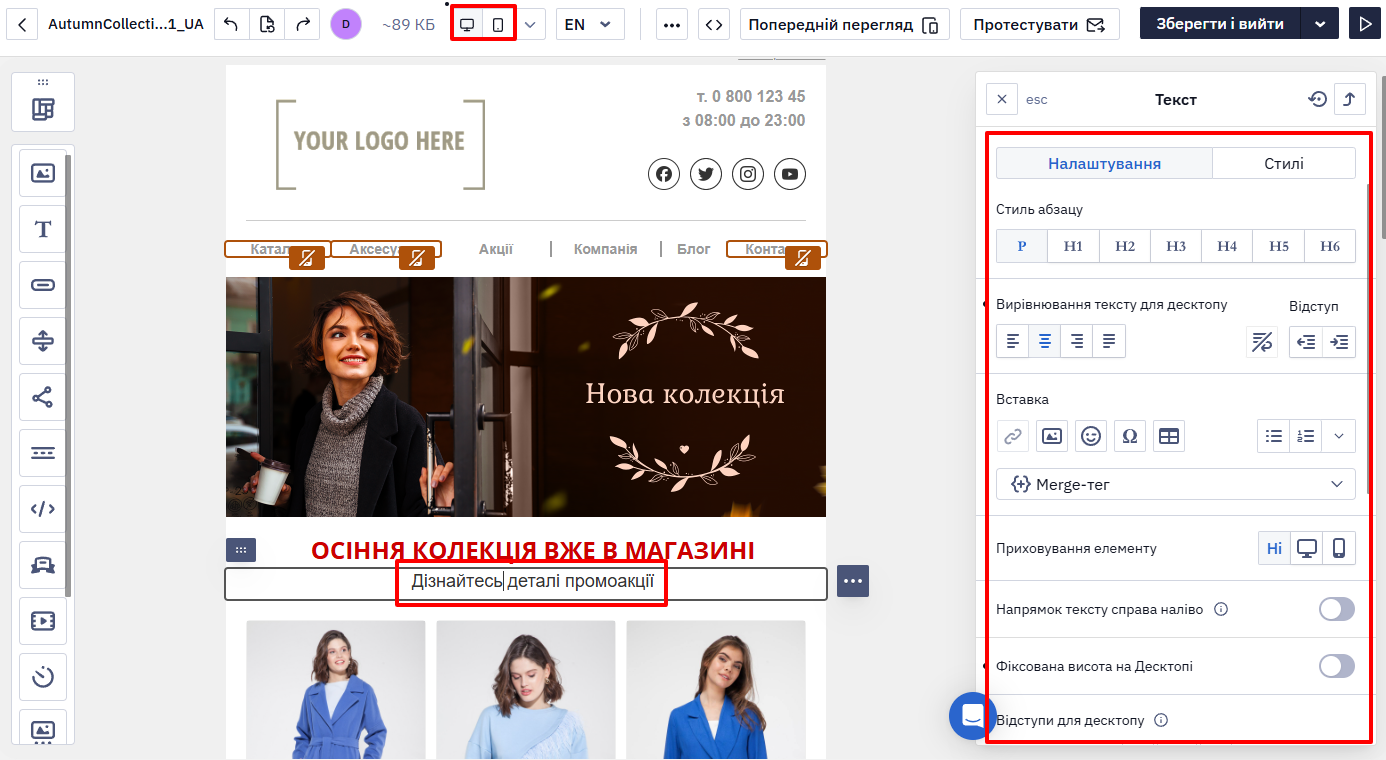
Task: Select Ні for element hiding
Action: pos(1274,548)
